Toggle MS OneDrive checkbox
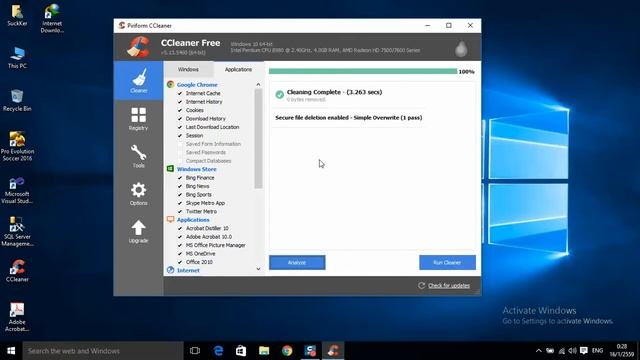This screenshot has height=360, width=640. pos(180,253)
